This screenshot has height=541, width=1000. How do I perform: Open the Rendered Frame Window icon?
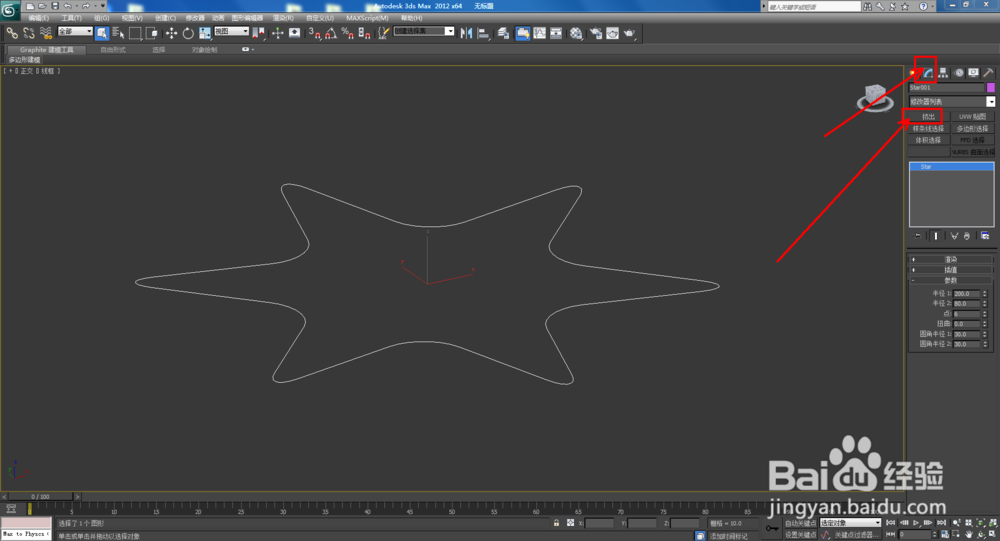pos(612,33)
